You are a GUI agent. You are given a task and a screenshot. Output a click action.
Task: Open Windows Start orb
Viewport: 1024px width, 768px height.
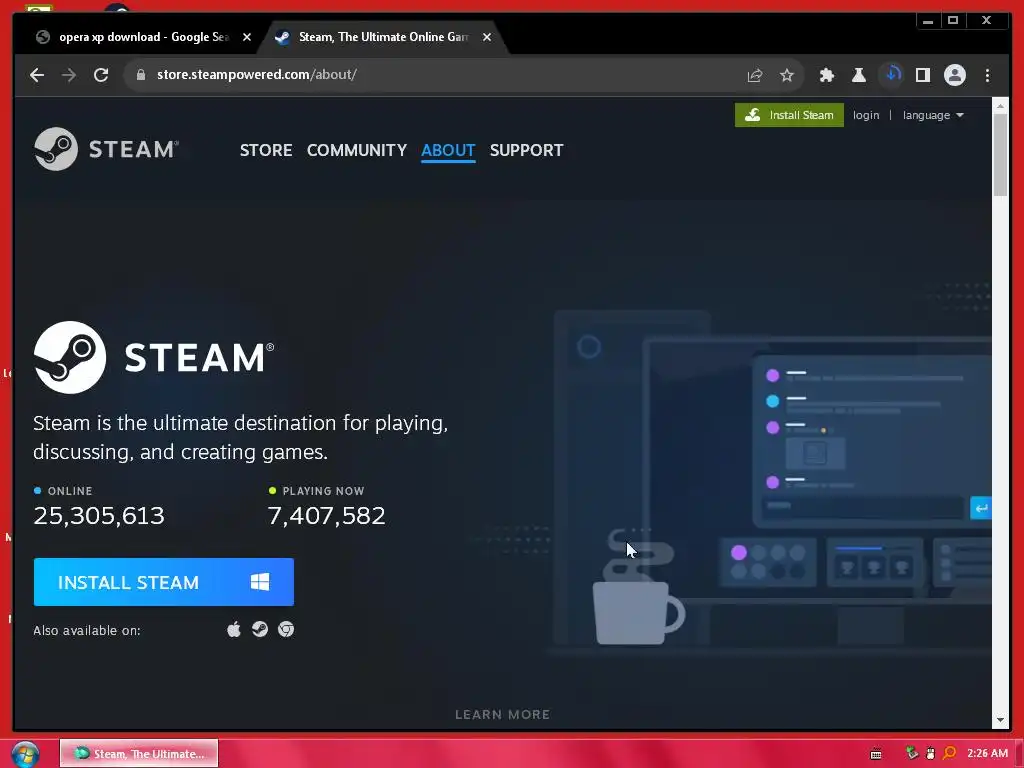(x=25, y=754)
